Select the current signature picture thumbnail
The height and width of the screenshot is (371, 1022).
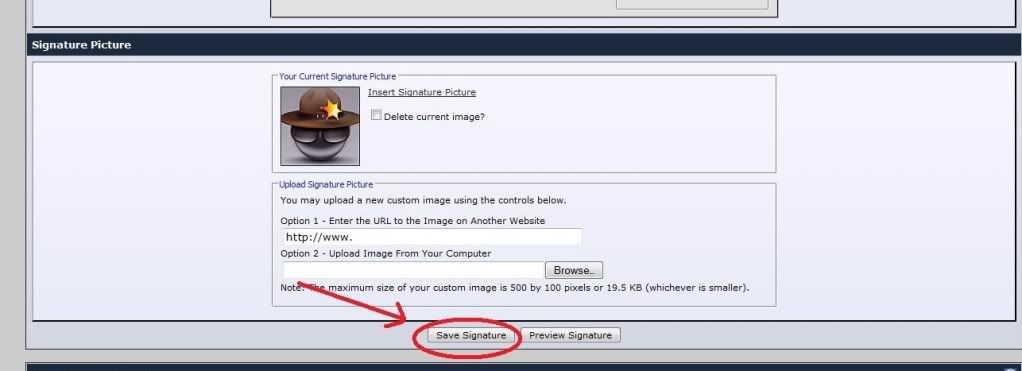tap(320, 126)
